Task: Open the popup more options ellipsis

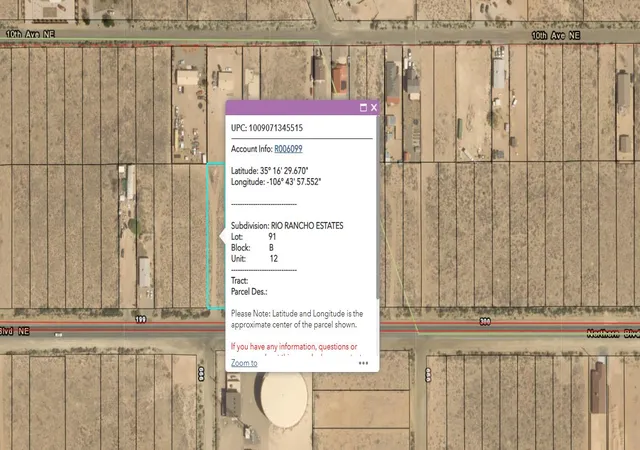Action: 363,363
